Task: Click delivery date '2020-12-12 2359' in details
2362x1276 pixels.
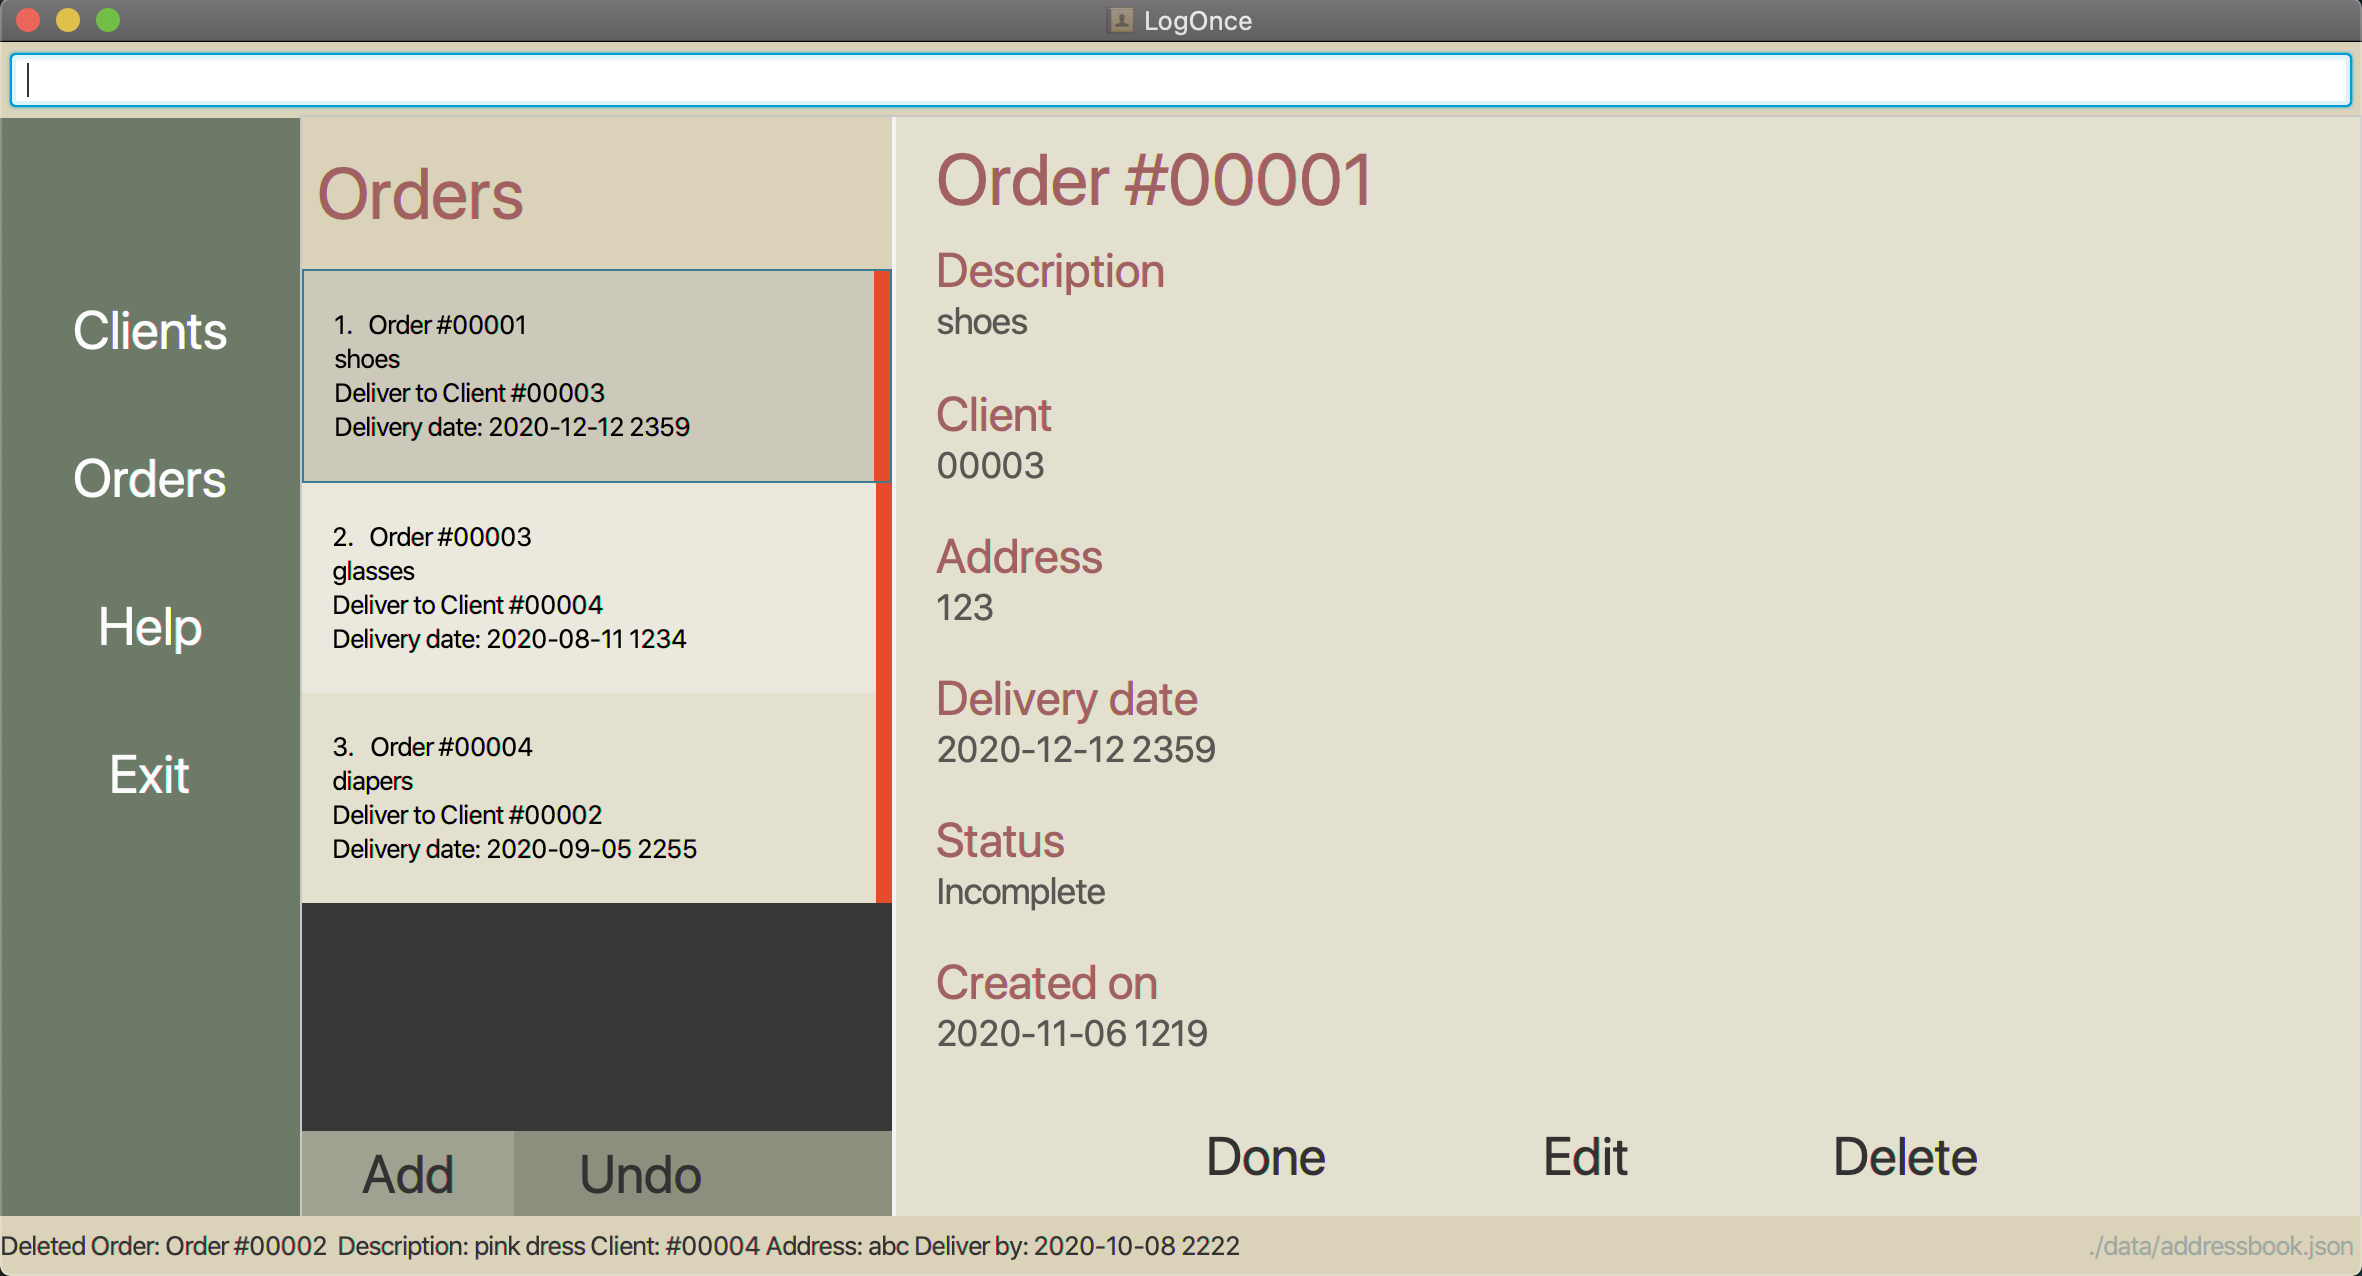Action: tap(1076, 750)
